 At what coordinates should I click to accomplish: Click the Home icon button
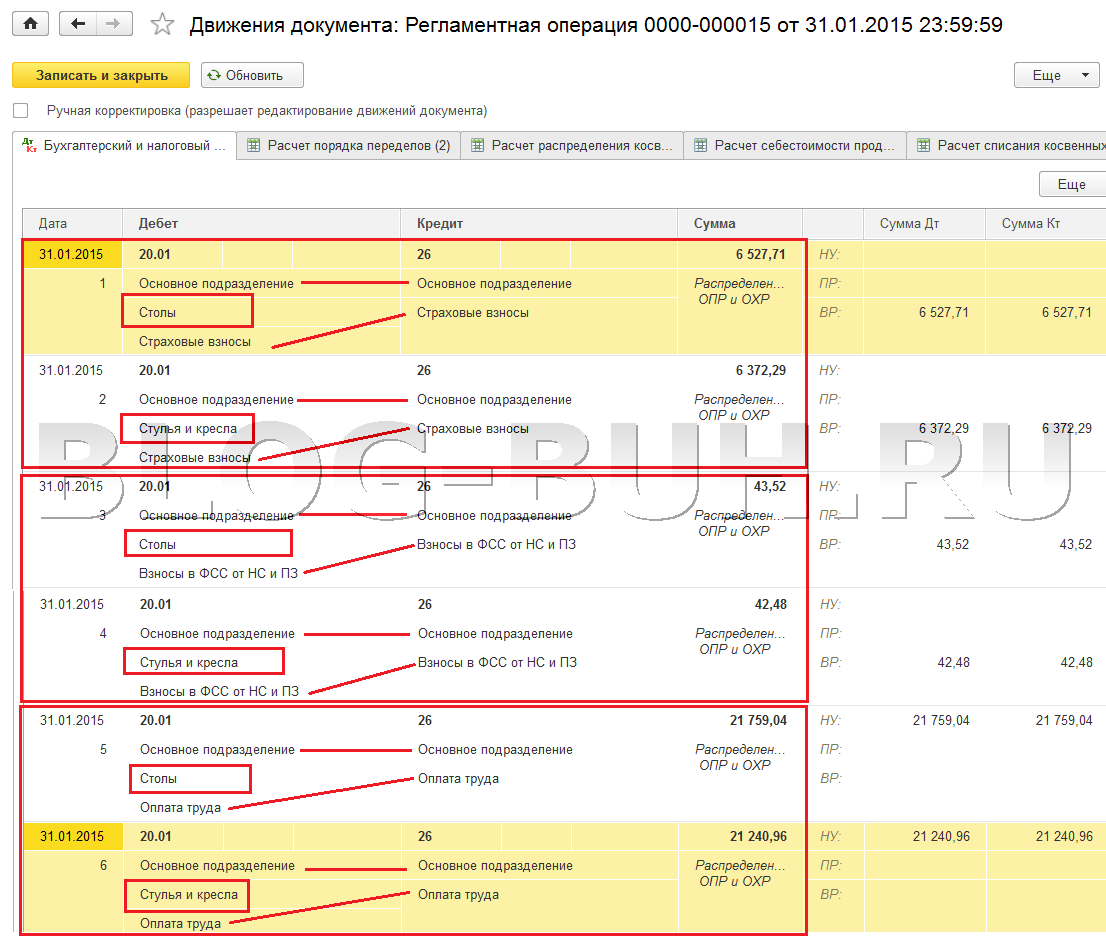30,24
